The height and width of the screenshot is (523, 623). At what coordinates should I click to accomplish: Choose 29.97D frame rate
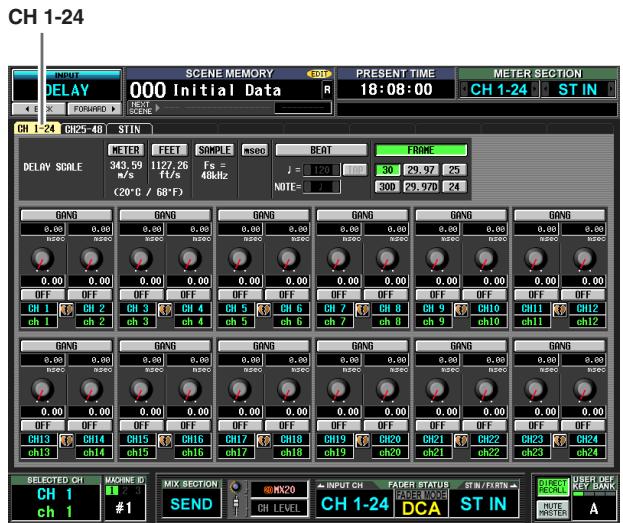tap(421, 187)
